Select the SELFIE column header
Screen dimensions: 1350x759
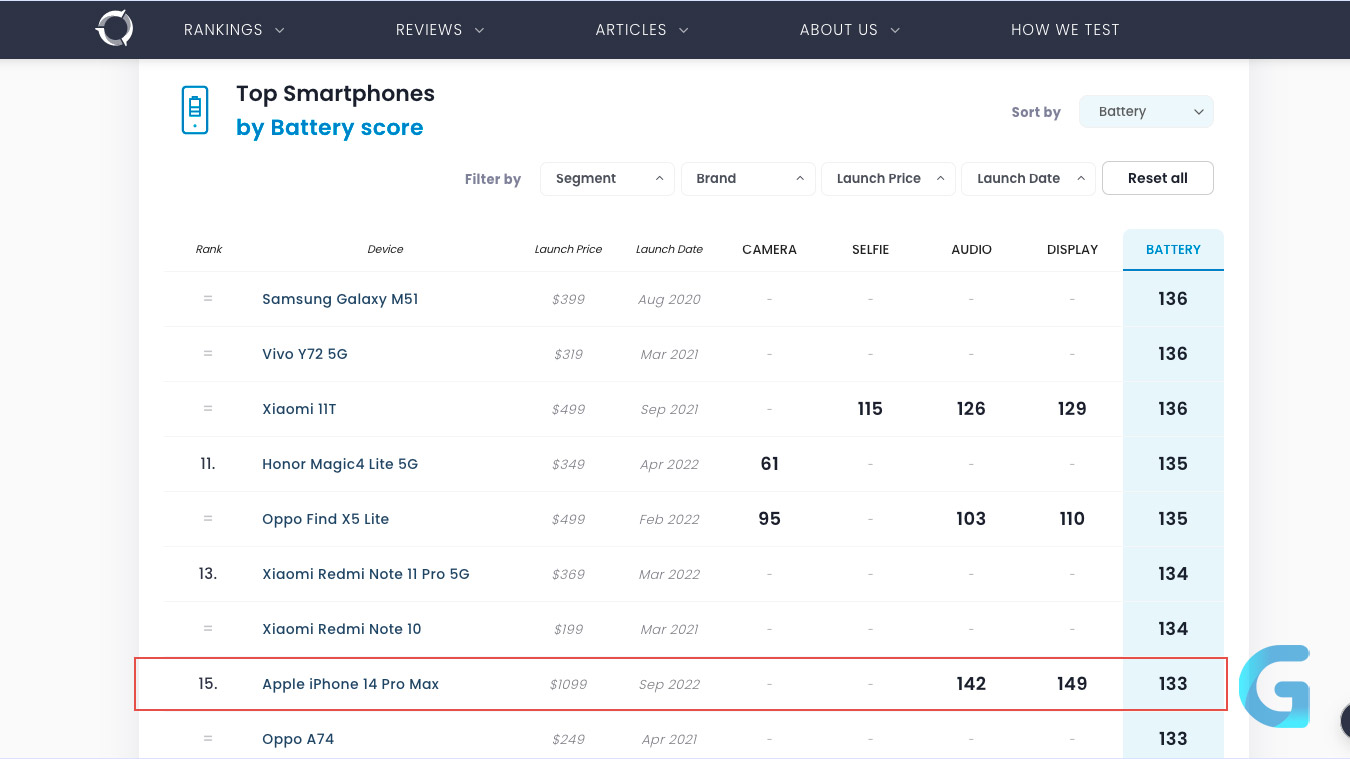coord(870,249)
